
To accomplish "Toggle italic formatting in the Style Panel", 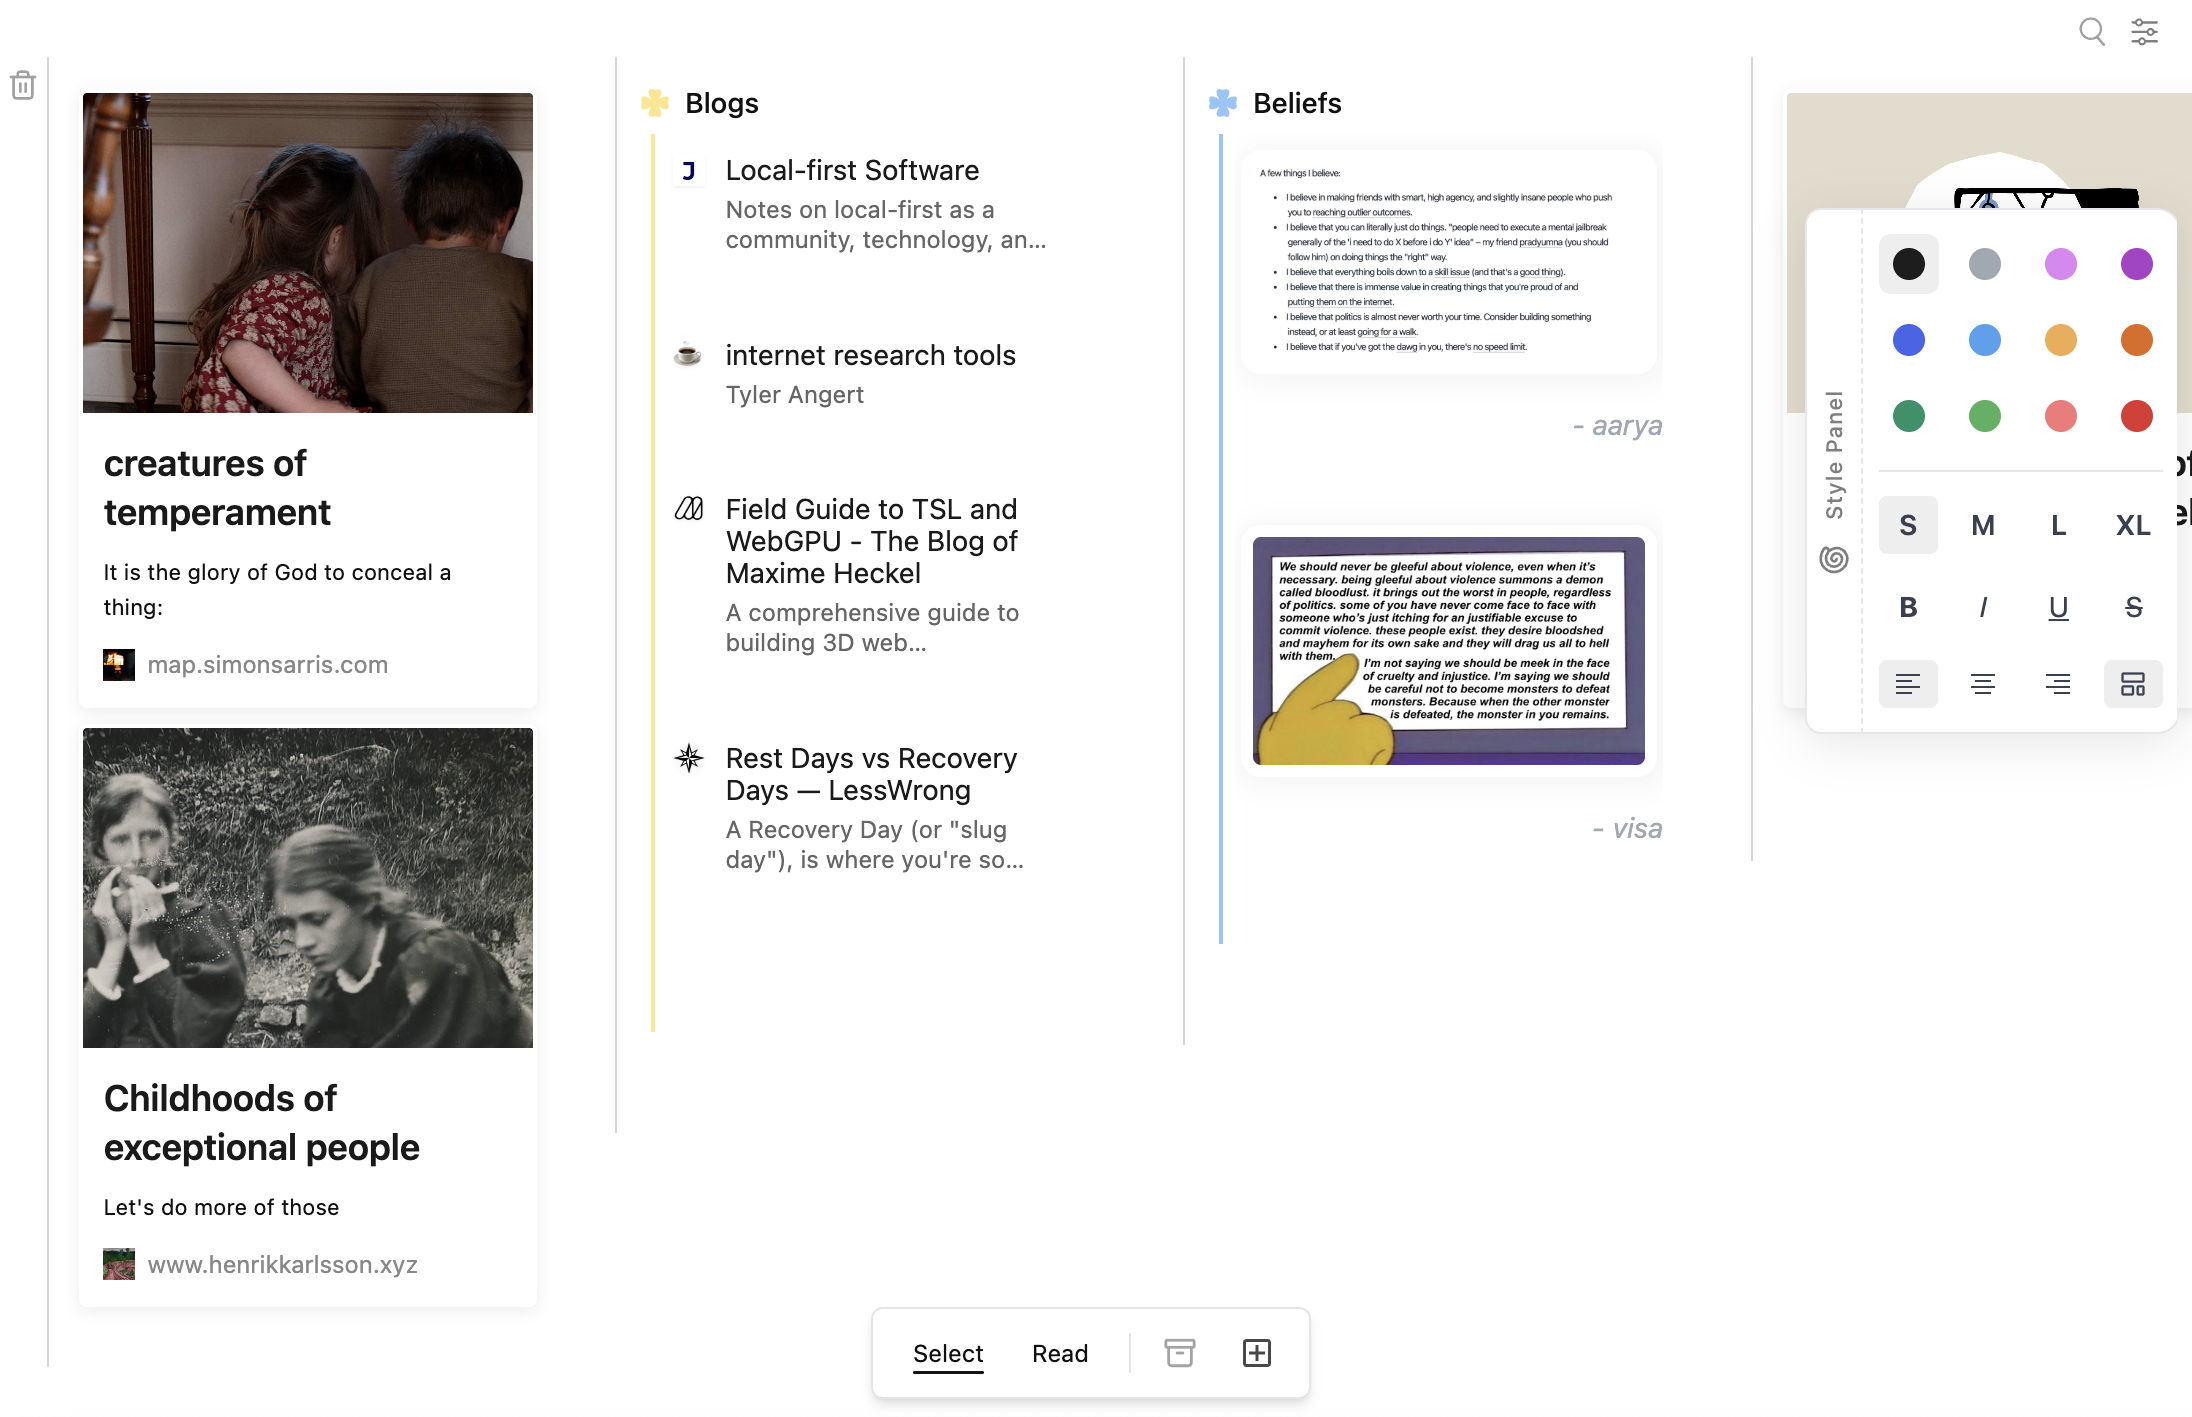I will pos(1983,607).
